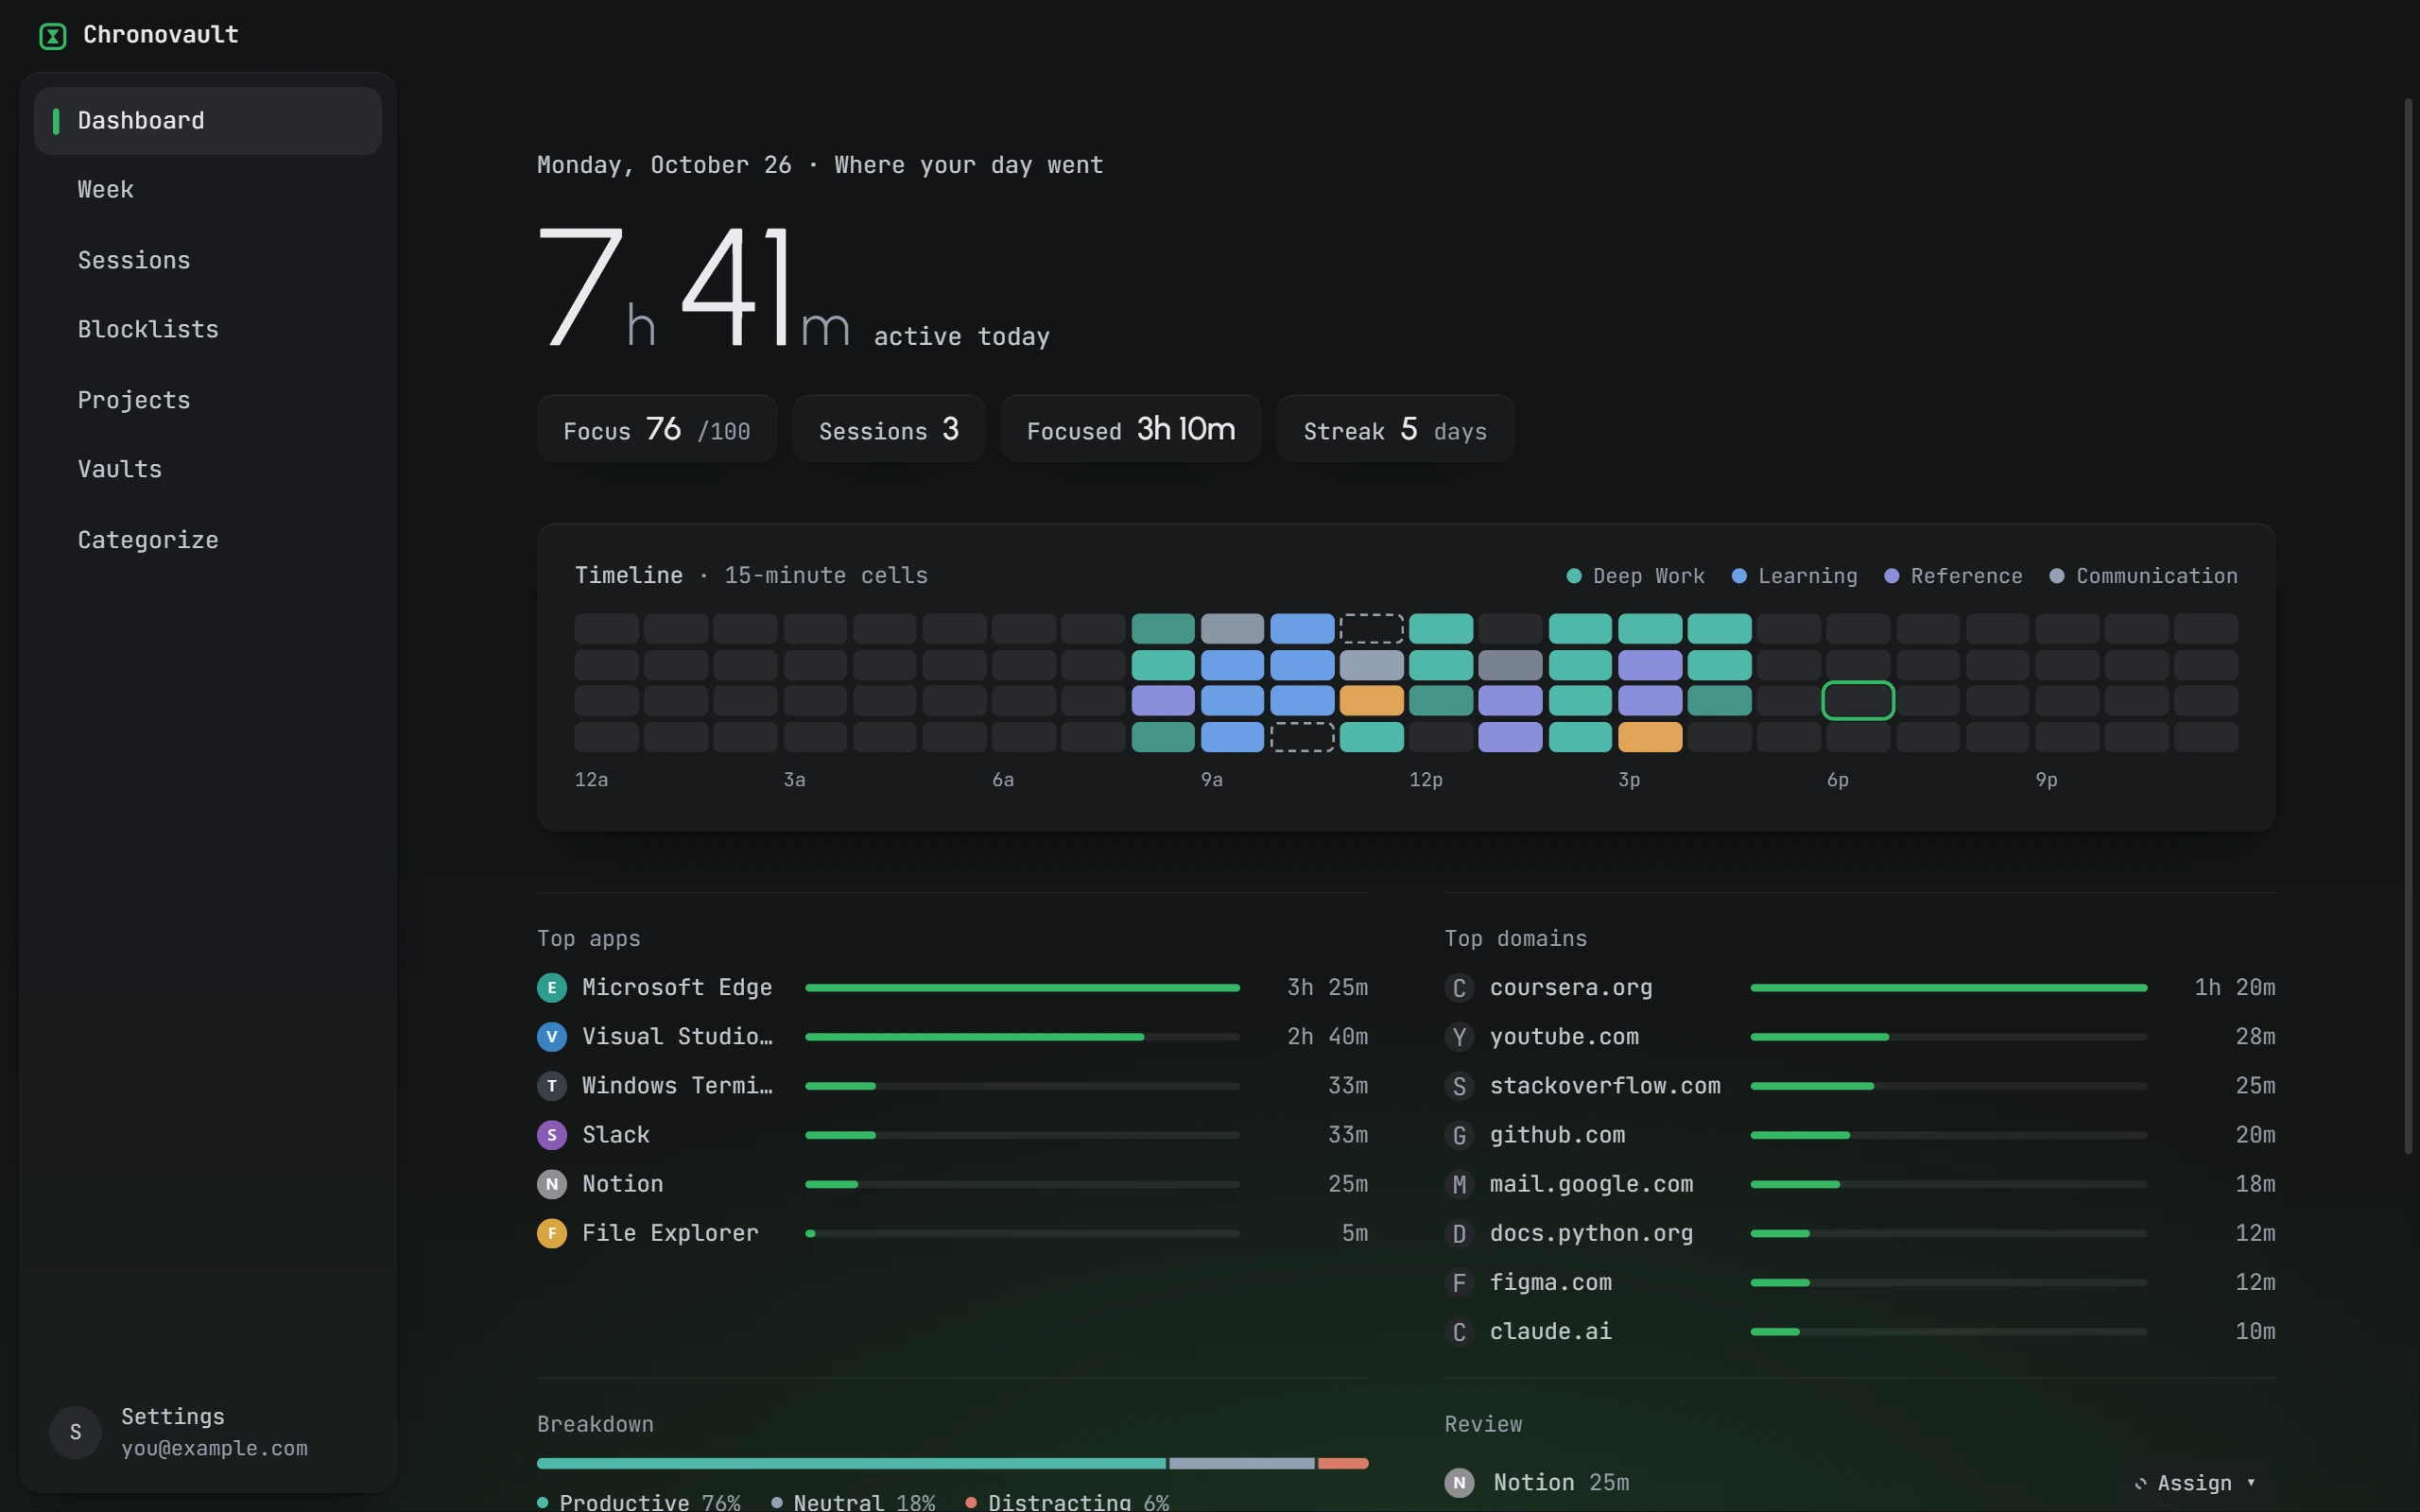Click the claude.ai domain icon

1459,1331
